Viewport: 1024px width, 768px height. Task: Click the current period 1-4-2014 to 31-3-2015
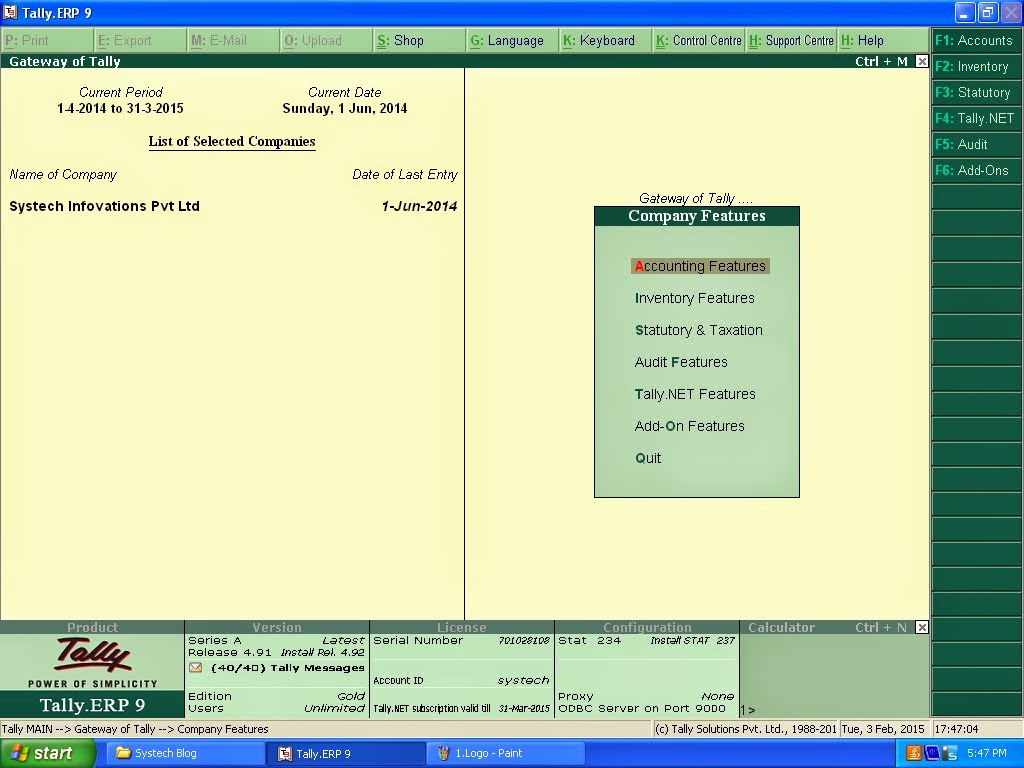[120, 108]
